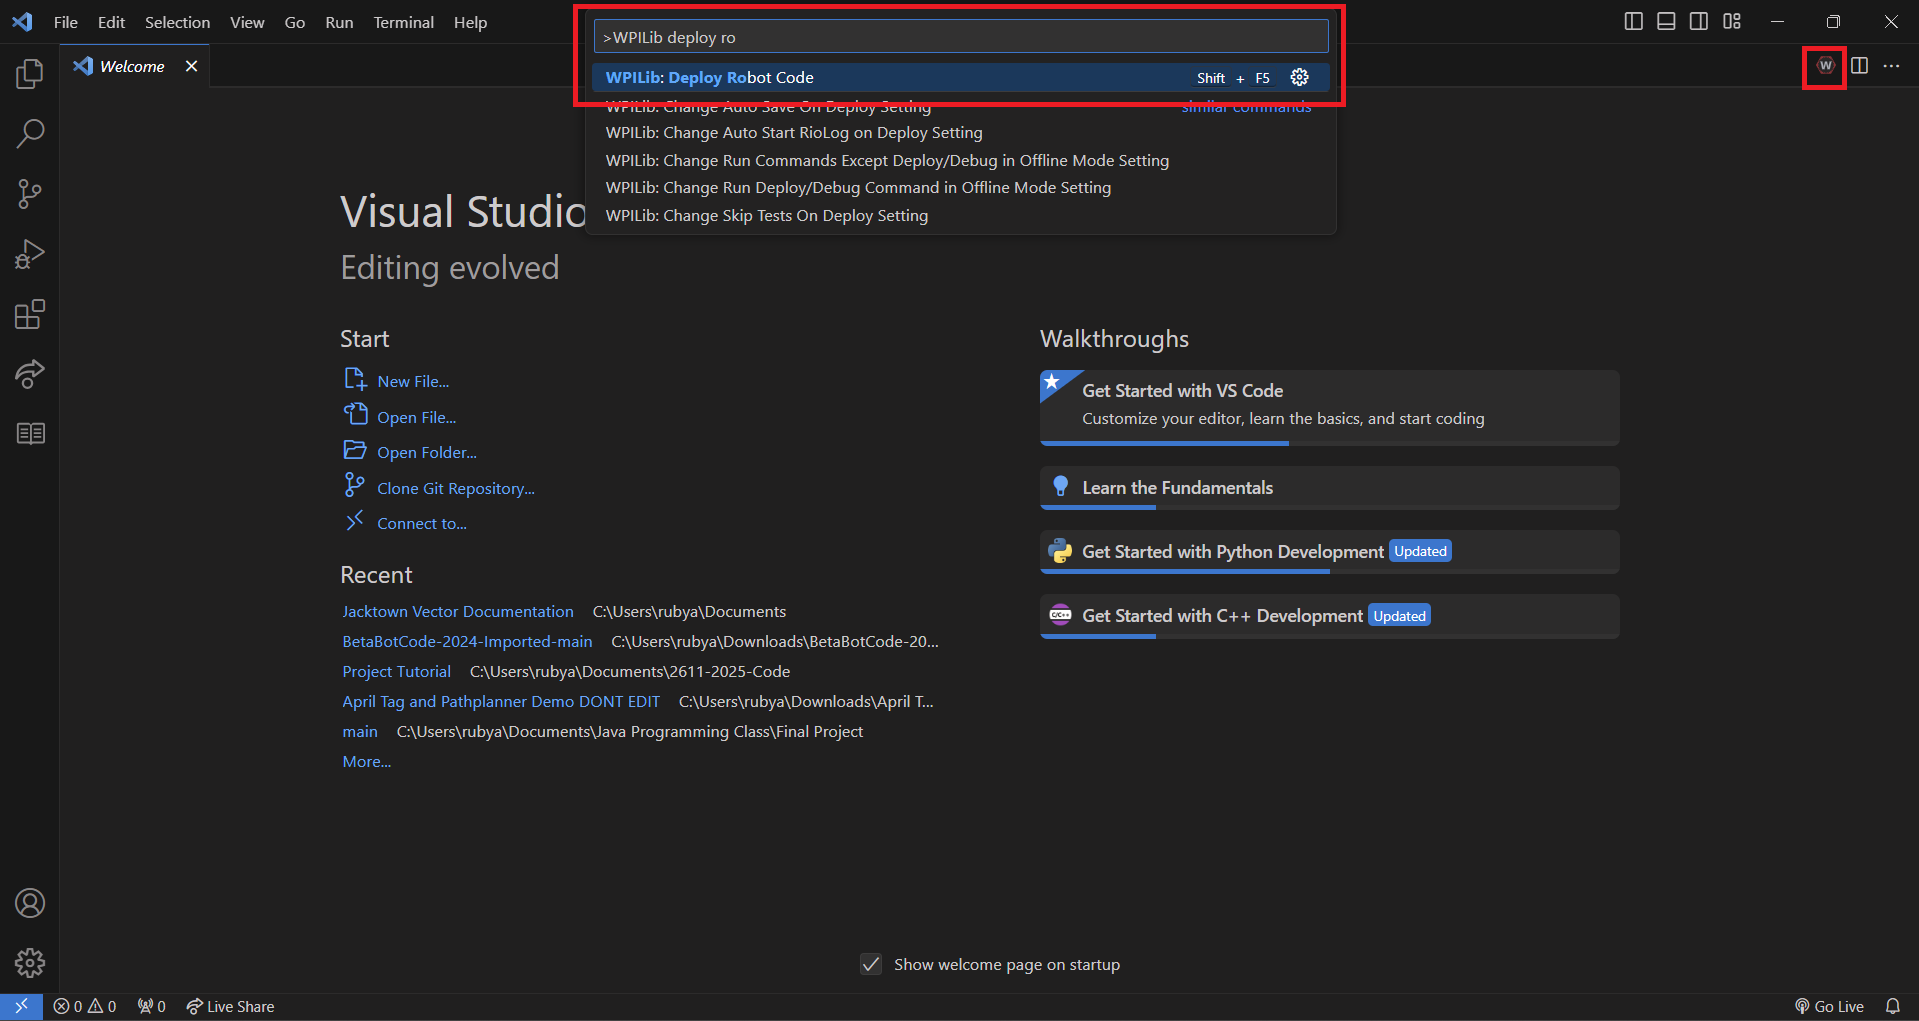Click the WPILib W icon in editor toolbar
This screenshot has height=1021, width=1919.
click(x=1825, y=66)
